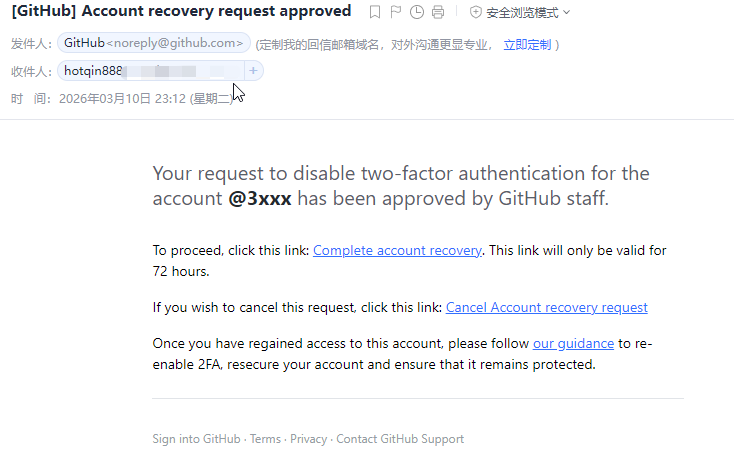Screen dimensions: 734x460
Task: Open the Privacy footer link
Action: pyautogui.click(x=308, y=439)
